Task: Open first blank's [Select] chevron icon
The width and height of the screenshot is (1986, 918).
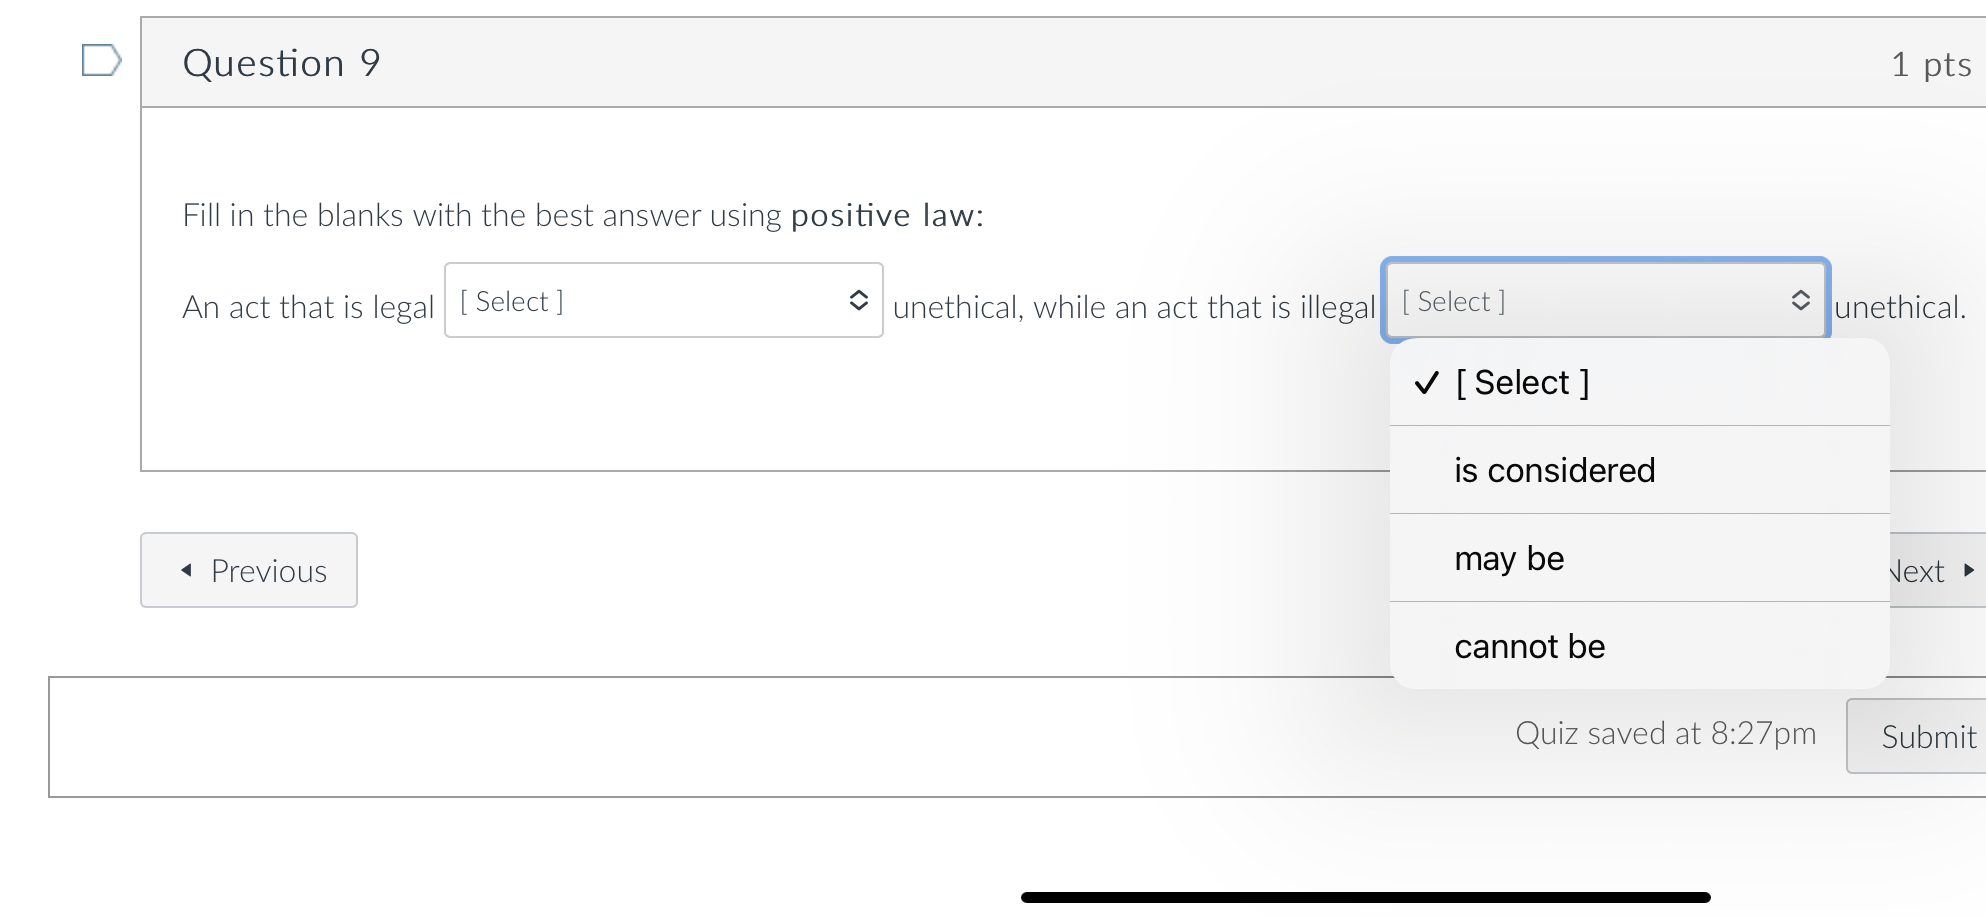Action: [859, 301]
